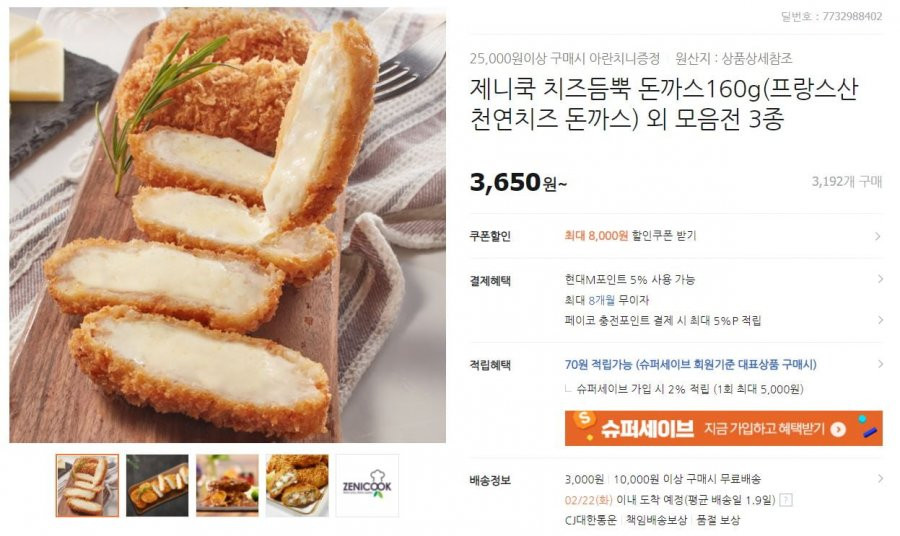Click the 3,650원 price text
Viewport: 900px width, 536px height.
click(x=518, y=182)
